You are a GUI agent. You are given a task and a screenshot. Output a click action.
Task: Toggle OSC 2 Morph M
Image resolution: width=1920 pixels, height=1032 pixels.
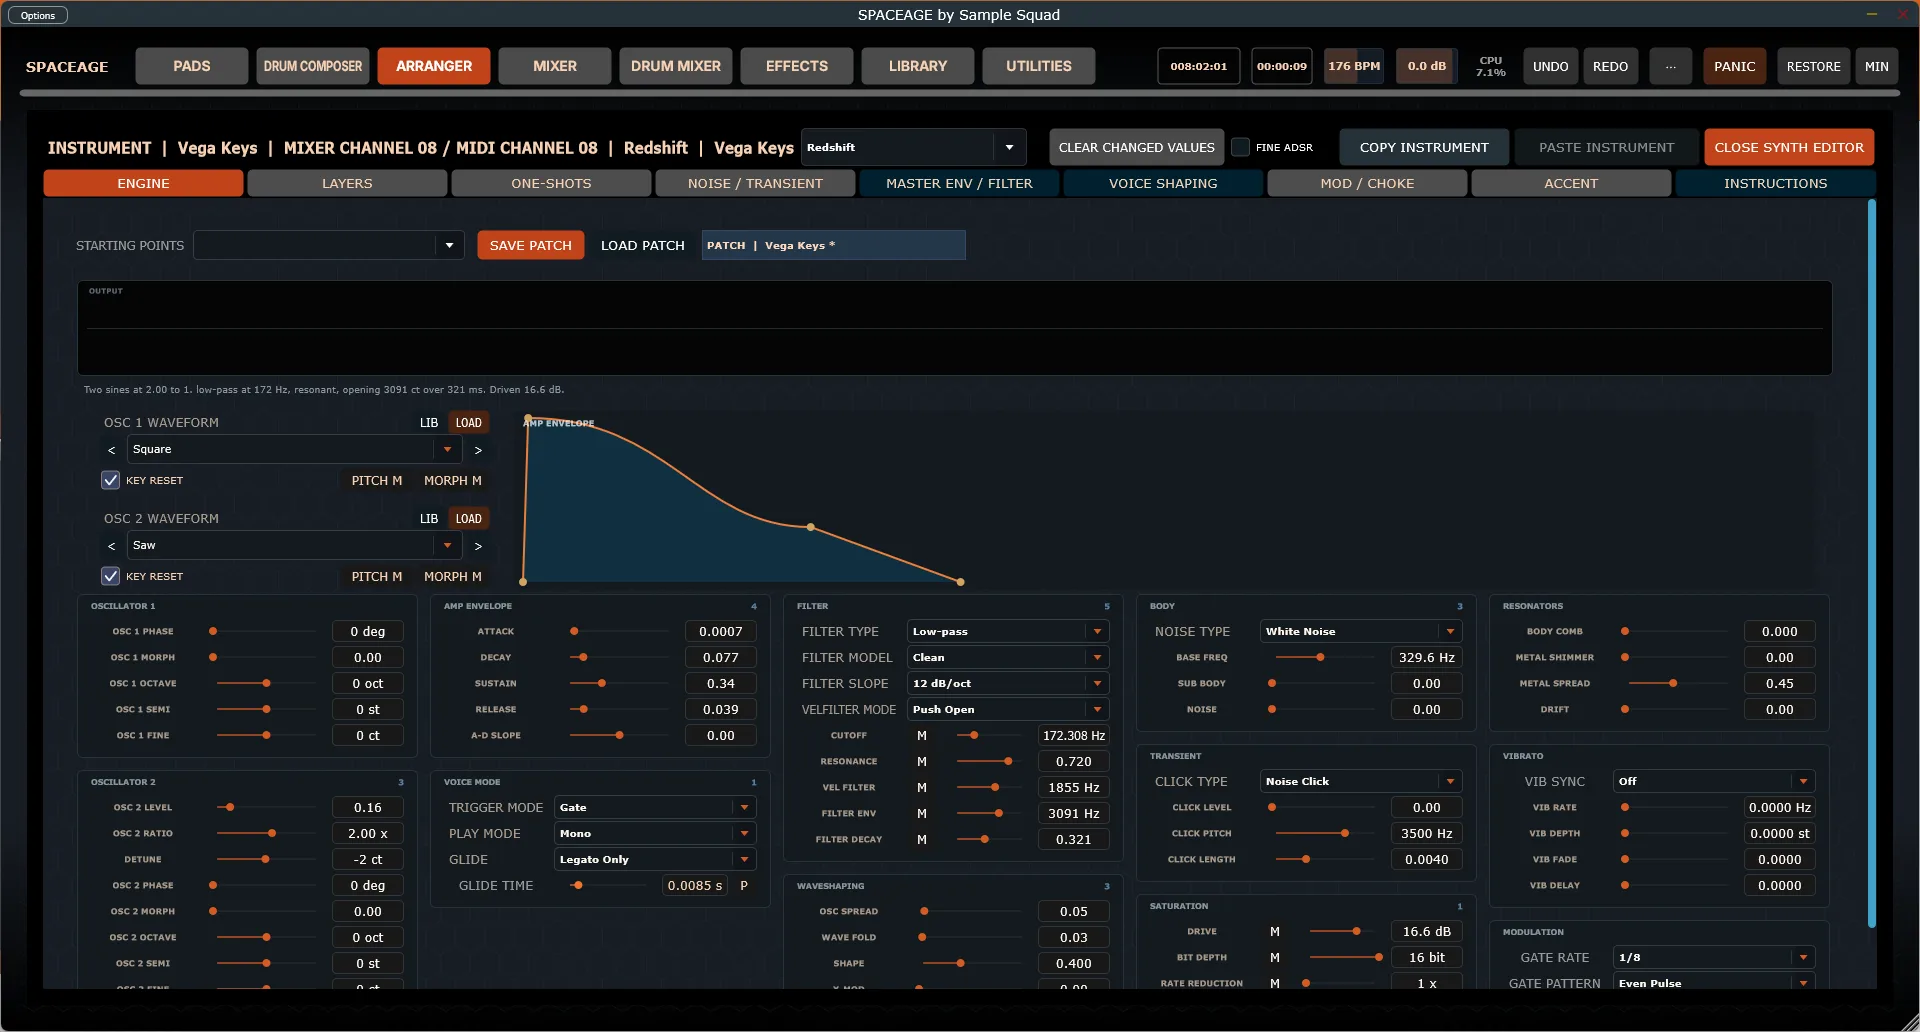453,577
